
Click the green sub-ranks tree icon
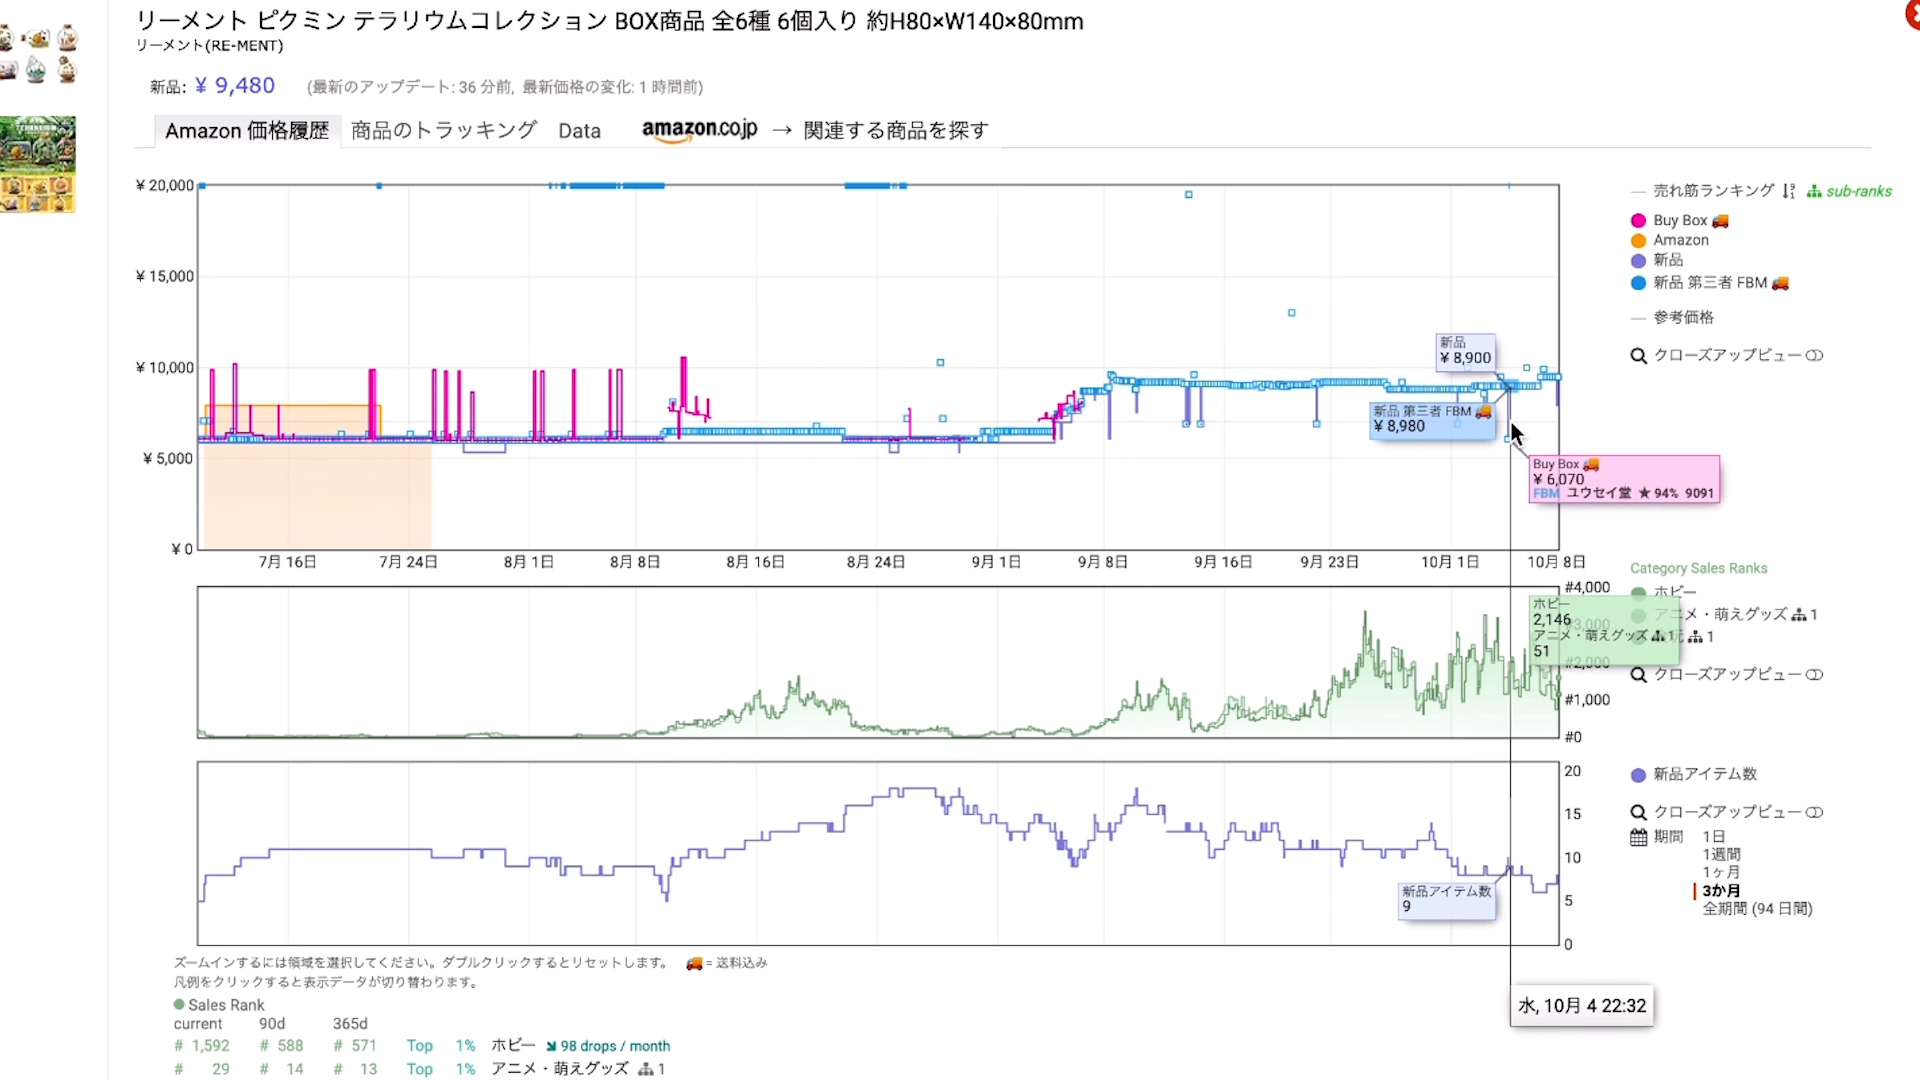1814,191
